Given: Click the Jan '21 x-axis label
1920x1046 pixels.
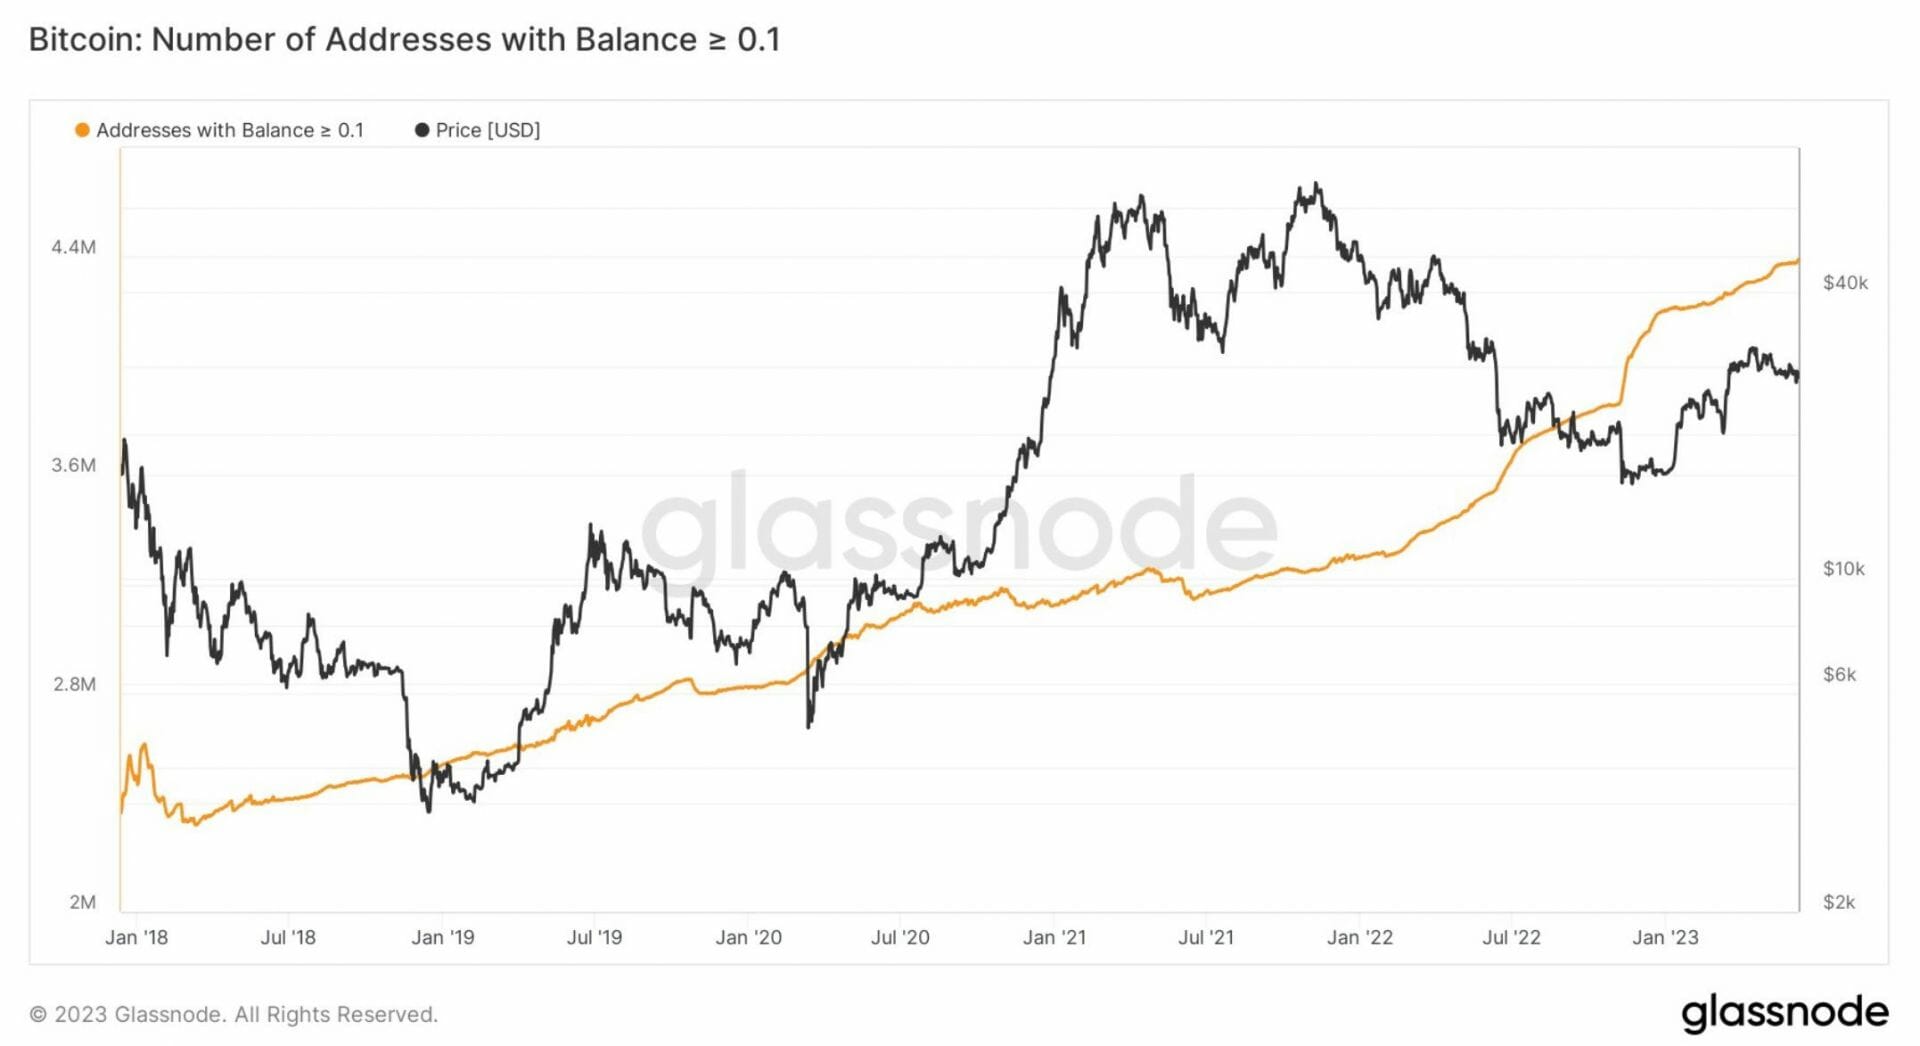Looking at the screenshot, I should tap(1054, 937).
